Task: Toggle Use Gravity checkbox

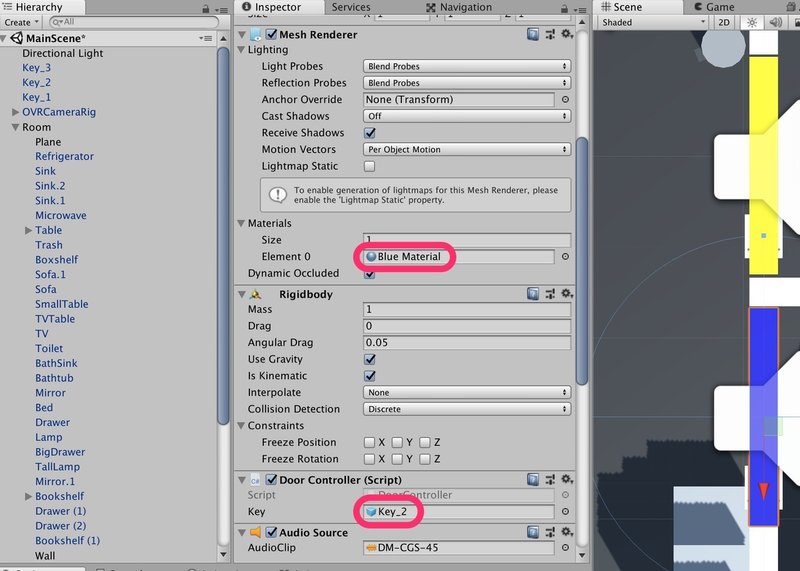Action: tap(370, 359)
